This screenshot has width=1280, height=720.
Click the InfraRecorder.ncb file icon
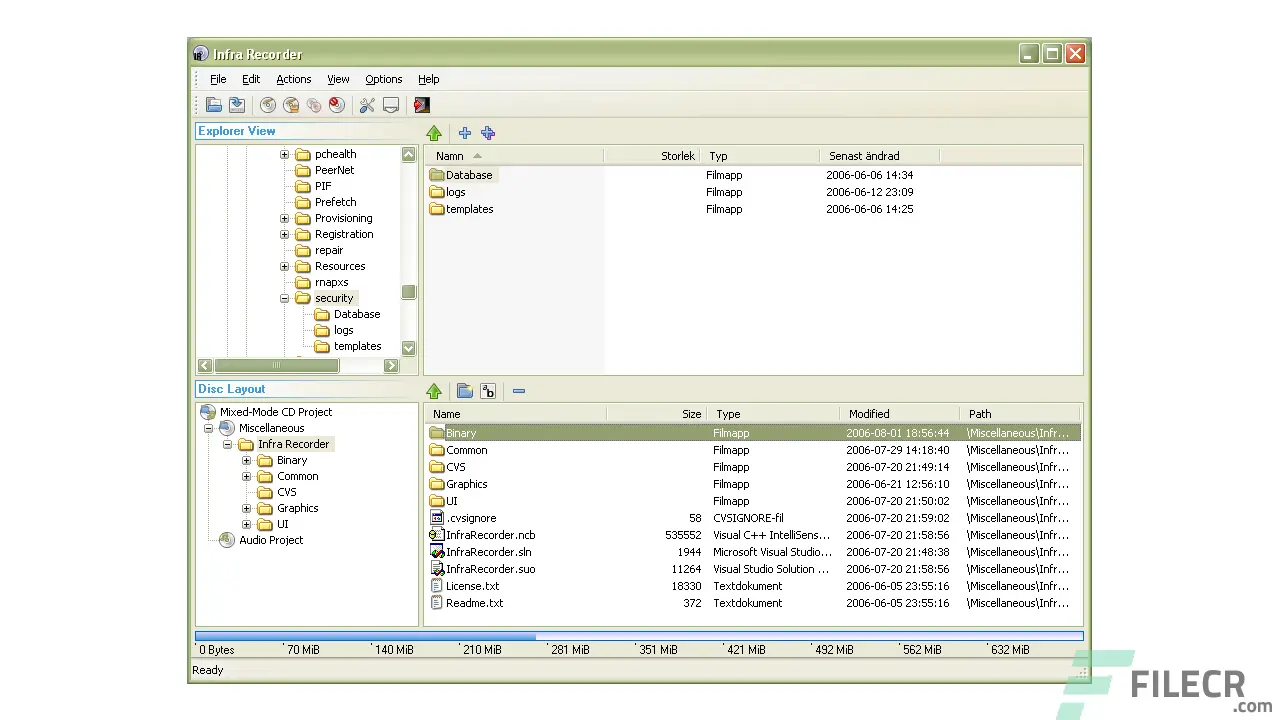click(x=436, y=535)
